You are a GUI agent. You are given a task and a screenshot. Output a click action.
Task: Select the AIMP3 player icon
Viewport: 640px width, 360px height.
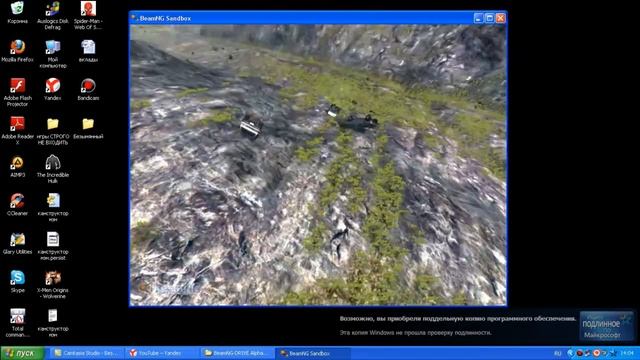click(x=17, y=167)
